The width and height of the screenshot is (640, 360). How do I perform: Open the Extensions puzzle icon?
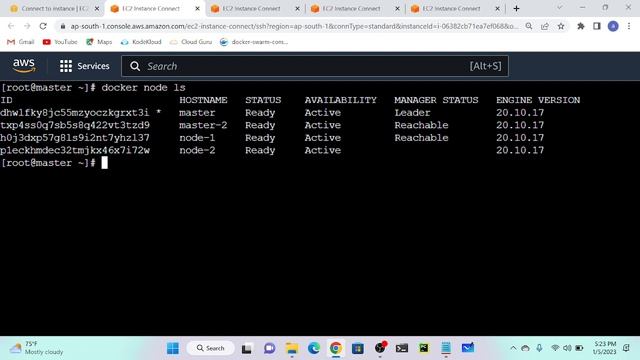580,26
